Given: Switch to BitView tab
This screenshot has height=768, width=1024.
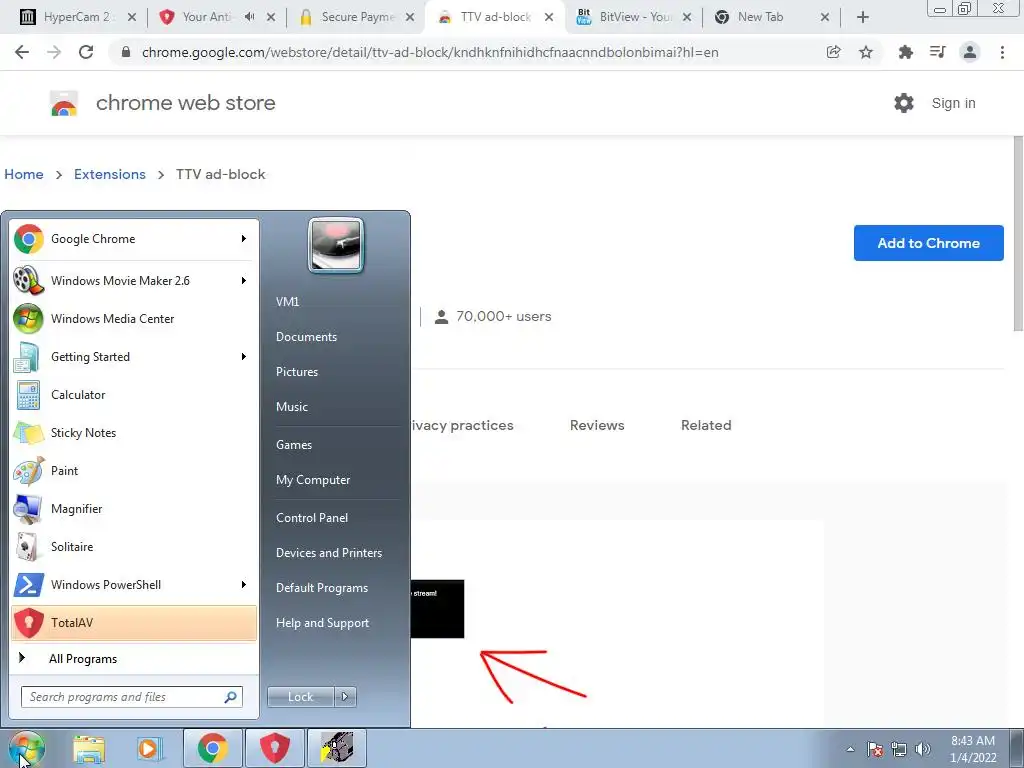Looking at the screenshot, I should pos(635,17).
